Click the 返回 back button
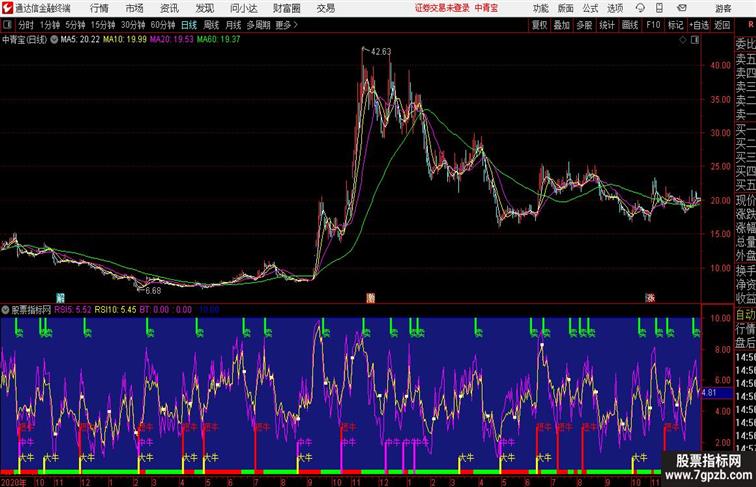756x487 pixels. 722,25
